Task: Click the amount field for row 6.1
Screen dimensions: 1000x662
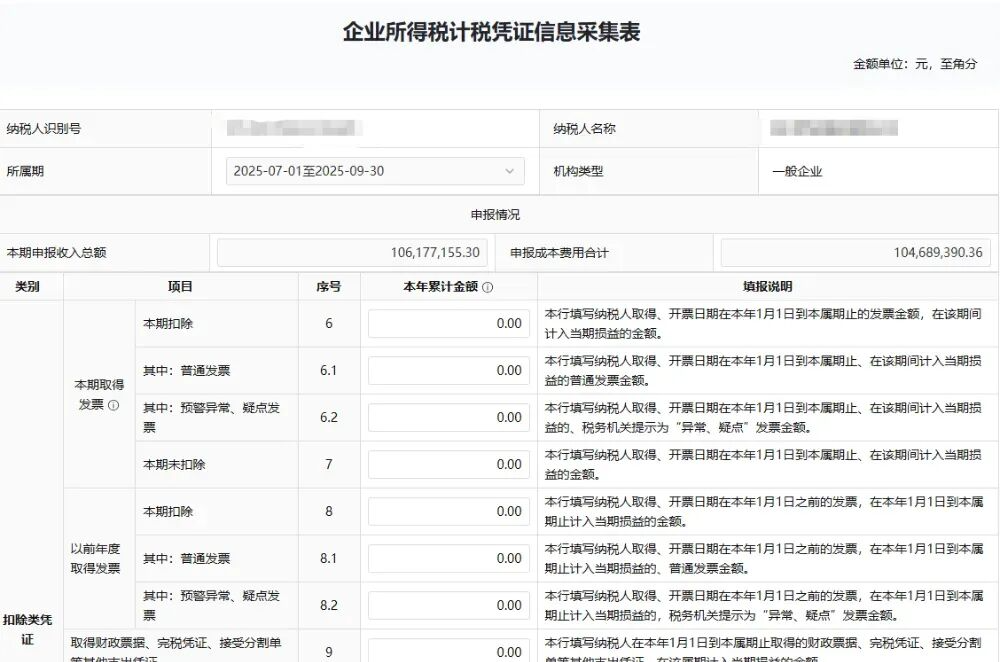Action: click(448, 371)
